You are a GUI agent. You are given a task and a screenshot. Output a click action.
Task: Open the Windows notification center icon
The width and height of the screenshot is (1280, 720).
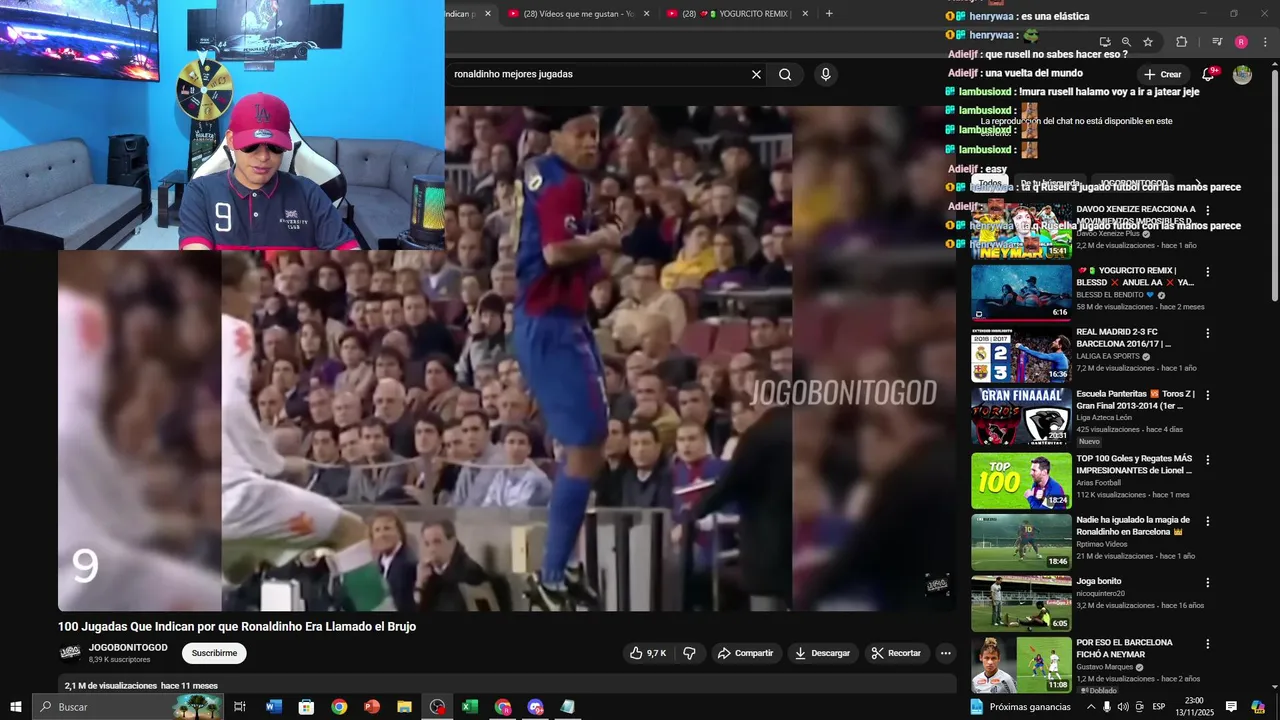pos(1231,707)
